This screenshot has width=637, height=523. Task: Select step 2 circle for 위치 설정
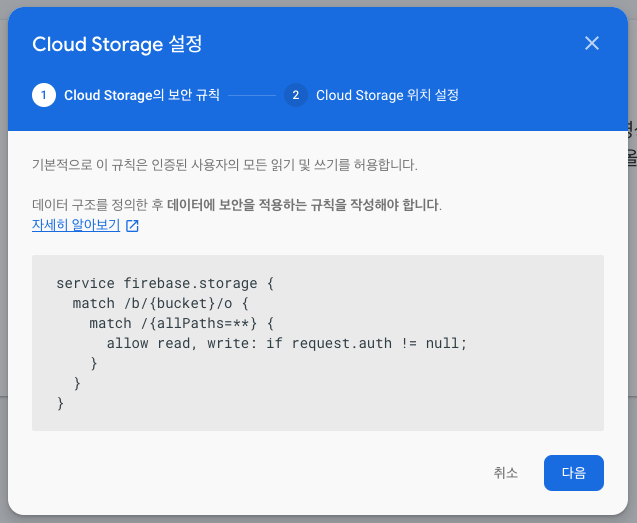coord(296,95)
